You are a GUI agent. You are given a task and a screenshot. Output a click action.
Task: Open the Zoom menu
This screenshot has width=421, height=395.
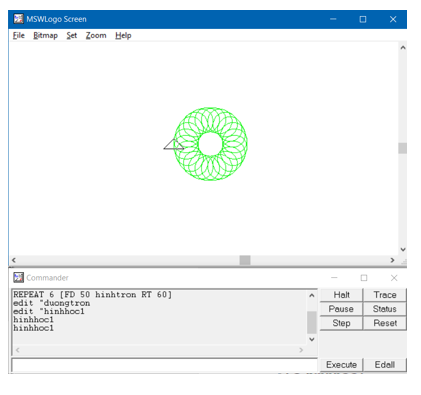point(96,35)
